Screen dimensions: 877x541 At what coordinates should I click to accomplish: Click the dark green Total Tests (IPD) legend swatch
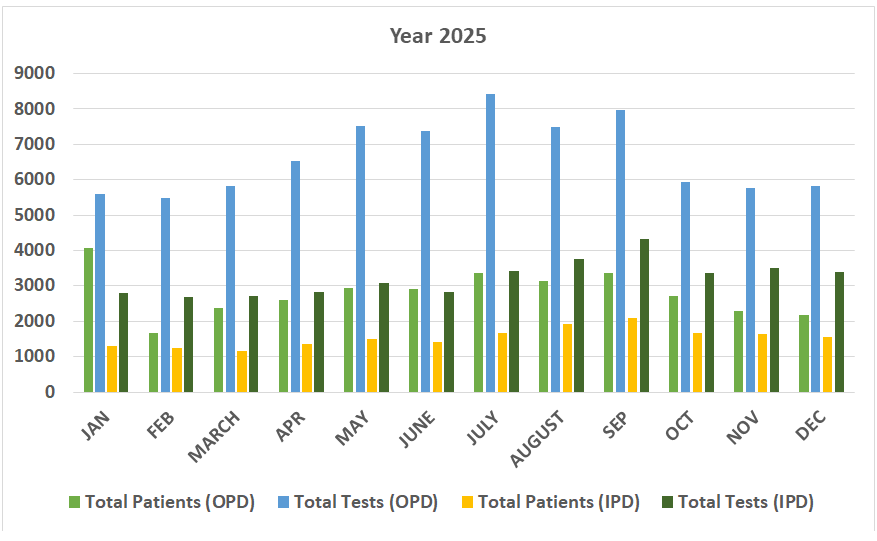tap(667, 503)
